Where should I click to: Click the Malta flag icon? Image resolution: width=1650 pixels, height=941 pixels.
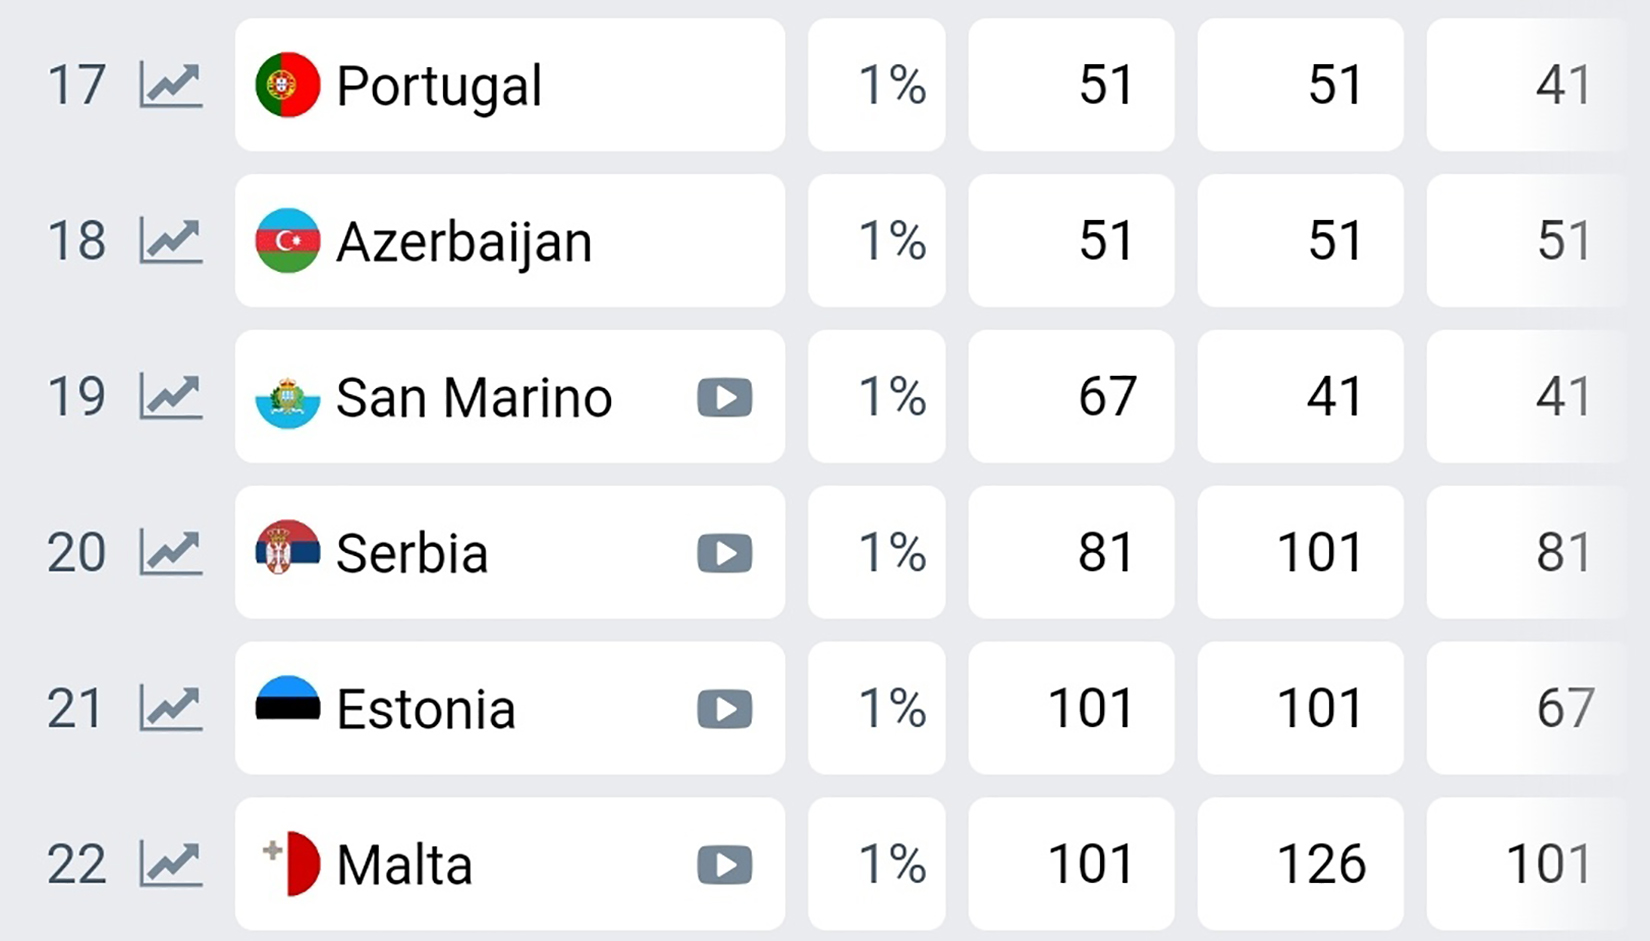coord(287,863)
